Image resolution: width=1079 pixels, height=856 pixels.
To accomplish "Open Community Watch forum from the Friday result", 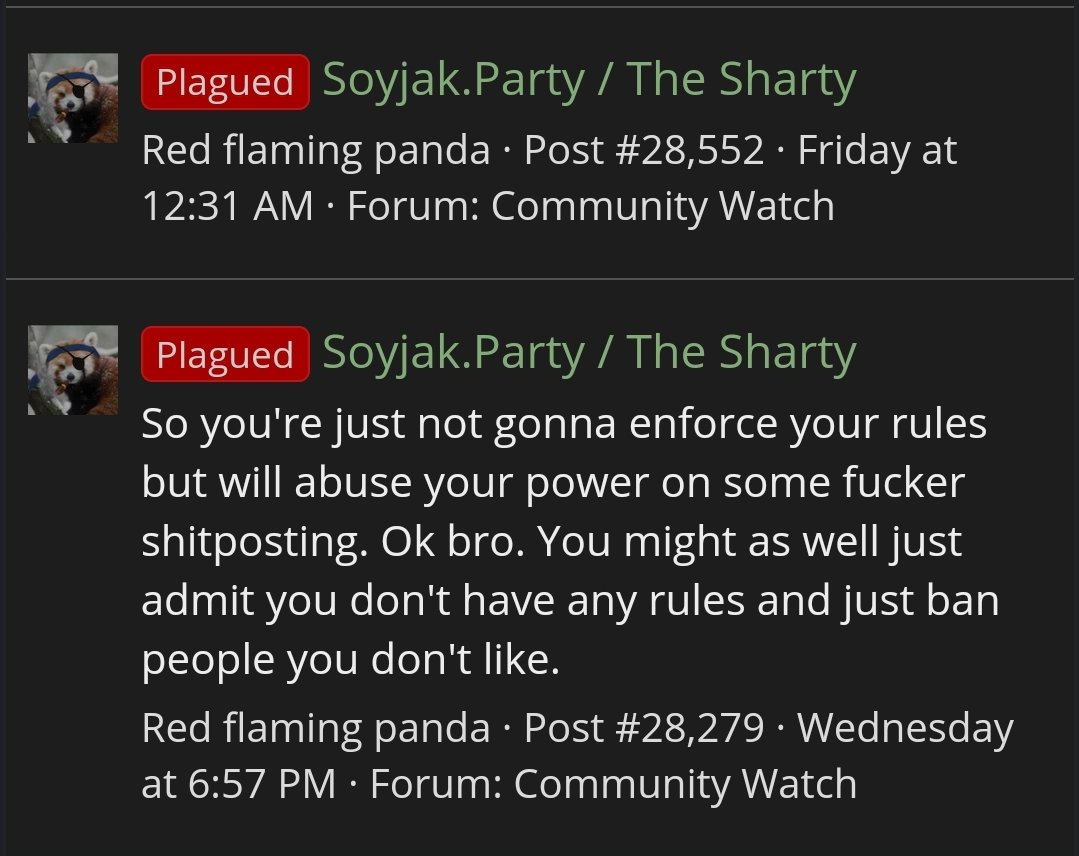I will tap(662, 206).
